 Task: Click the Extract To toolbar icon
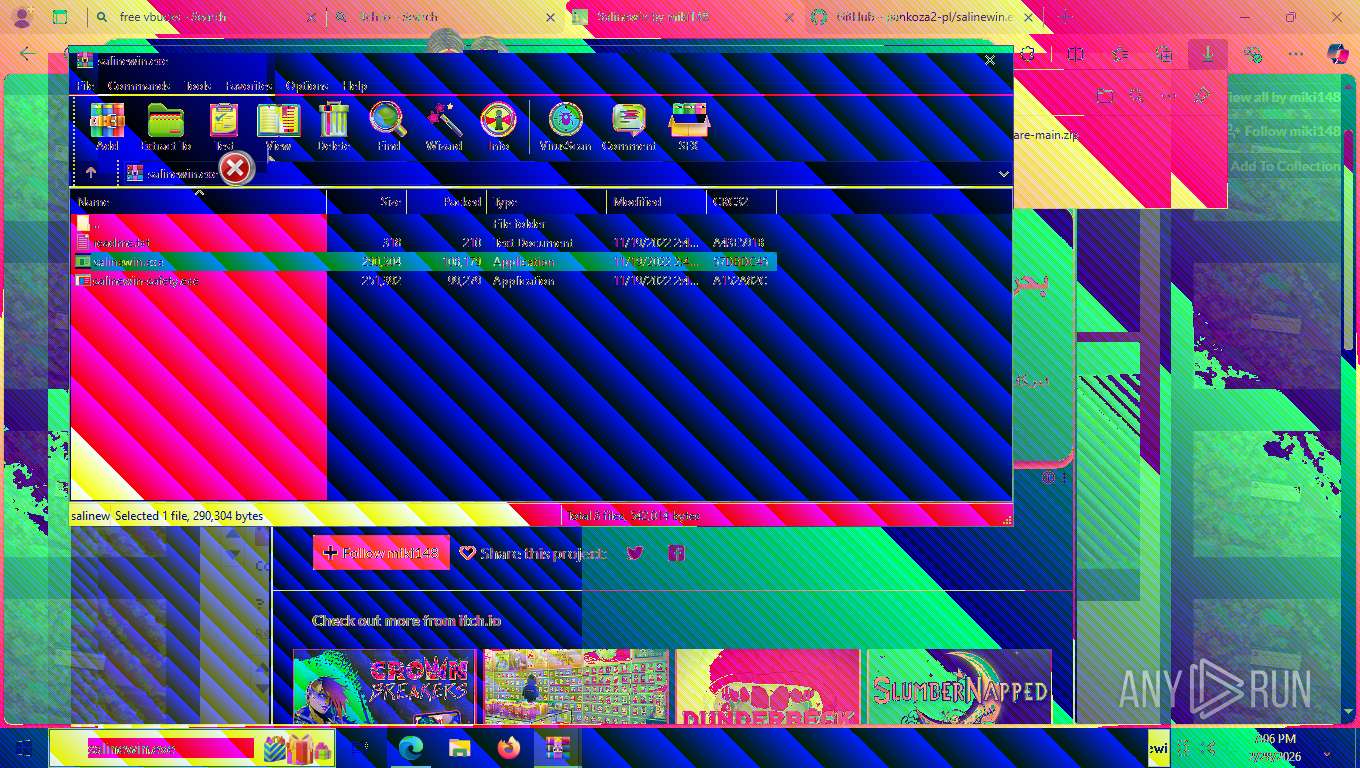166,127
